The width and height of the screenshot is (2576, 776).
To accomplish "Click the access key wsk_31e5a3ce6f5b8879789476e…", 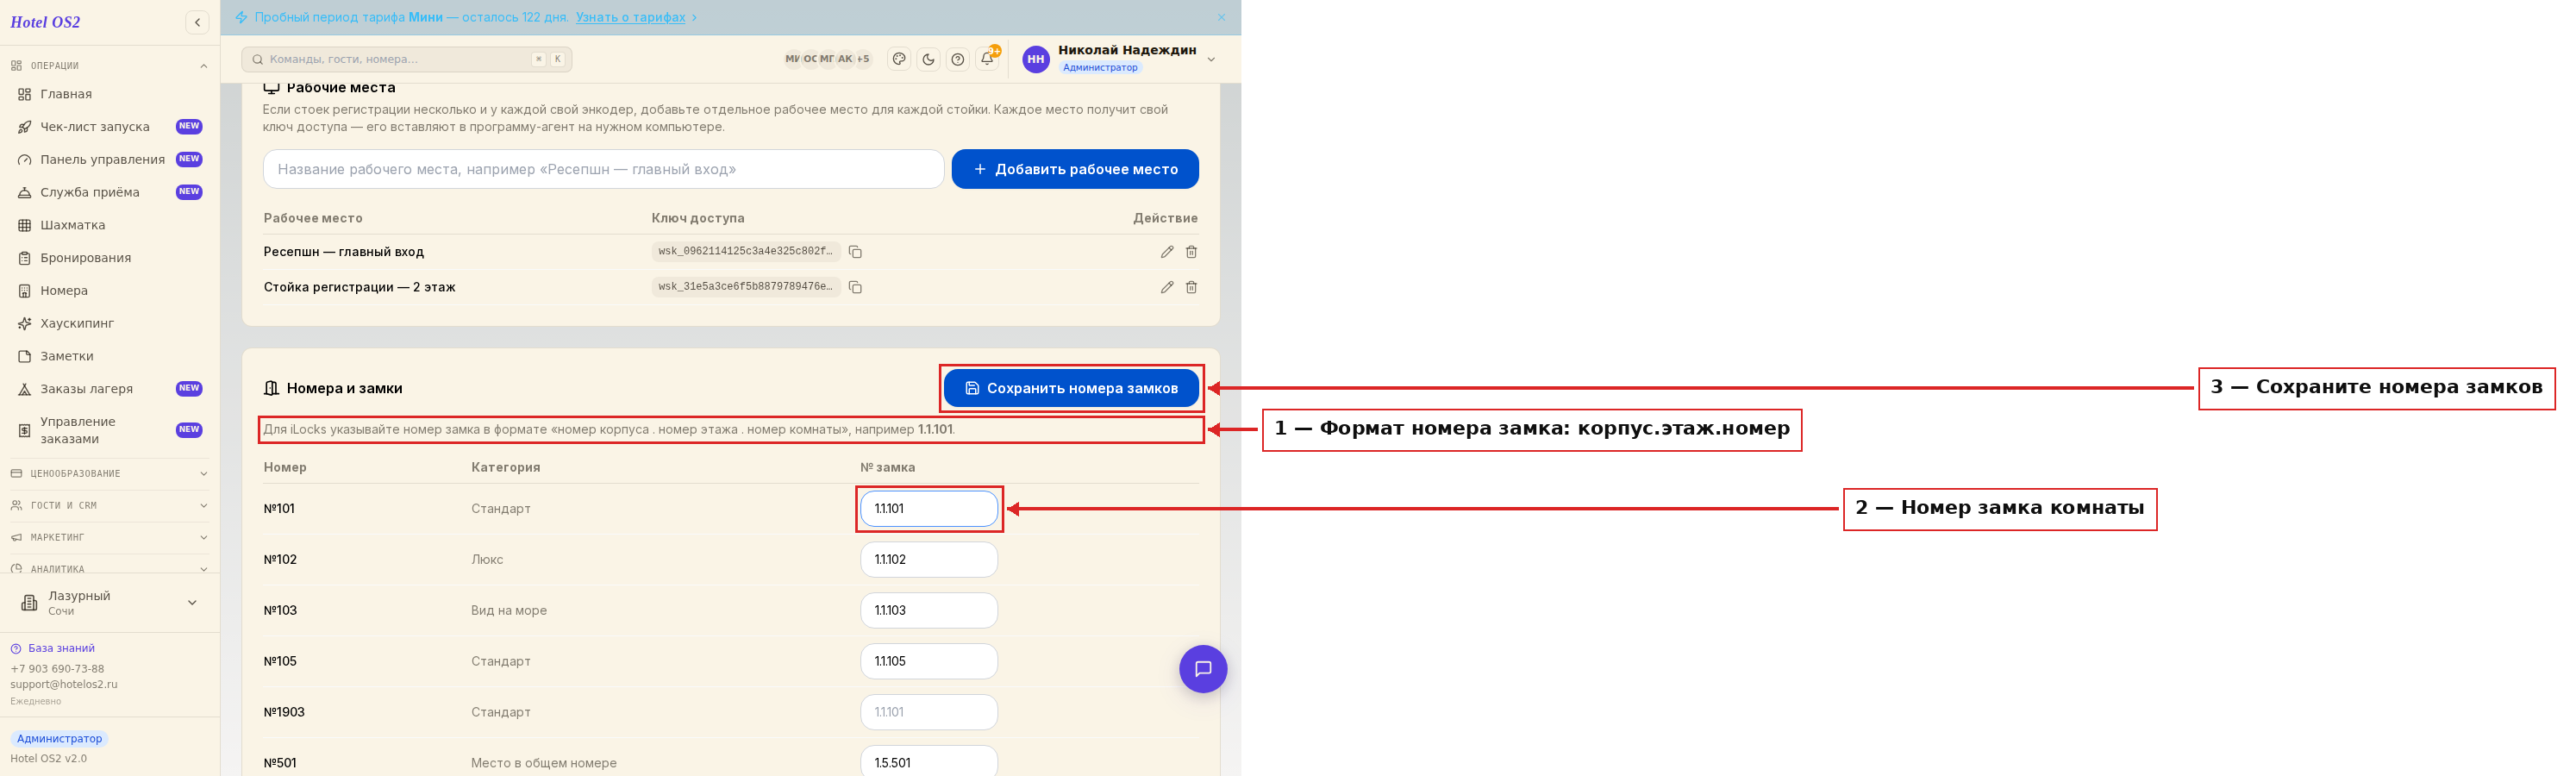I will tap(746, 287).
